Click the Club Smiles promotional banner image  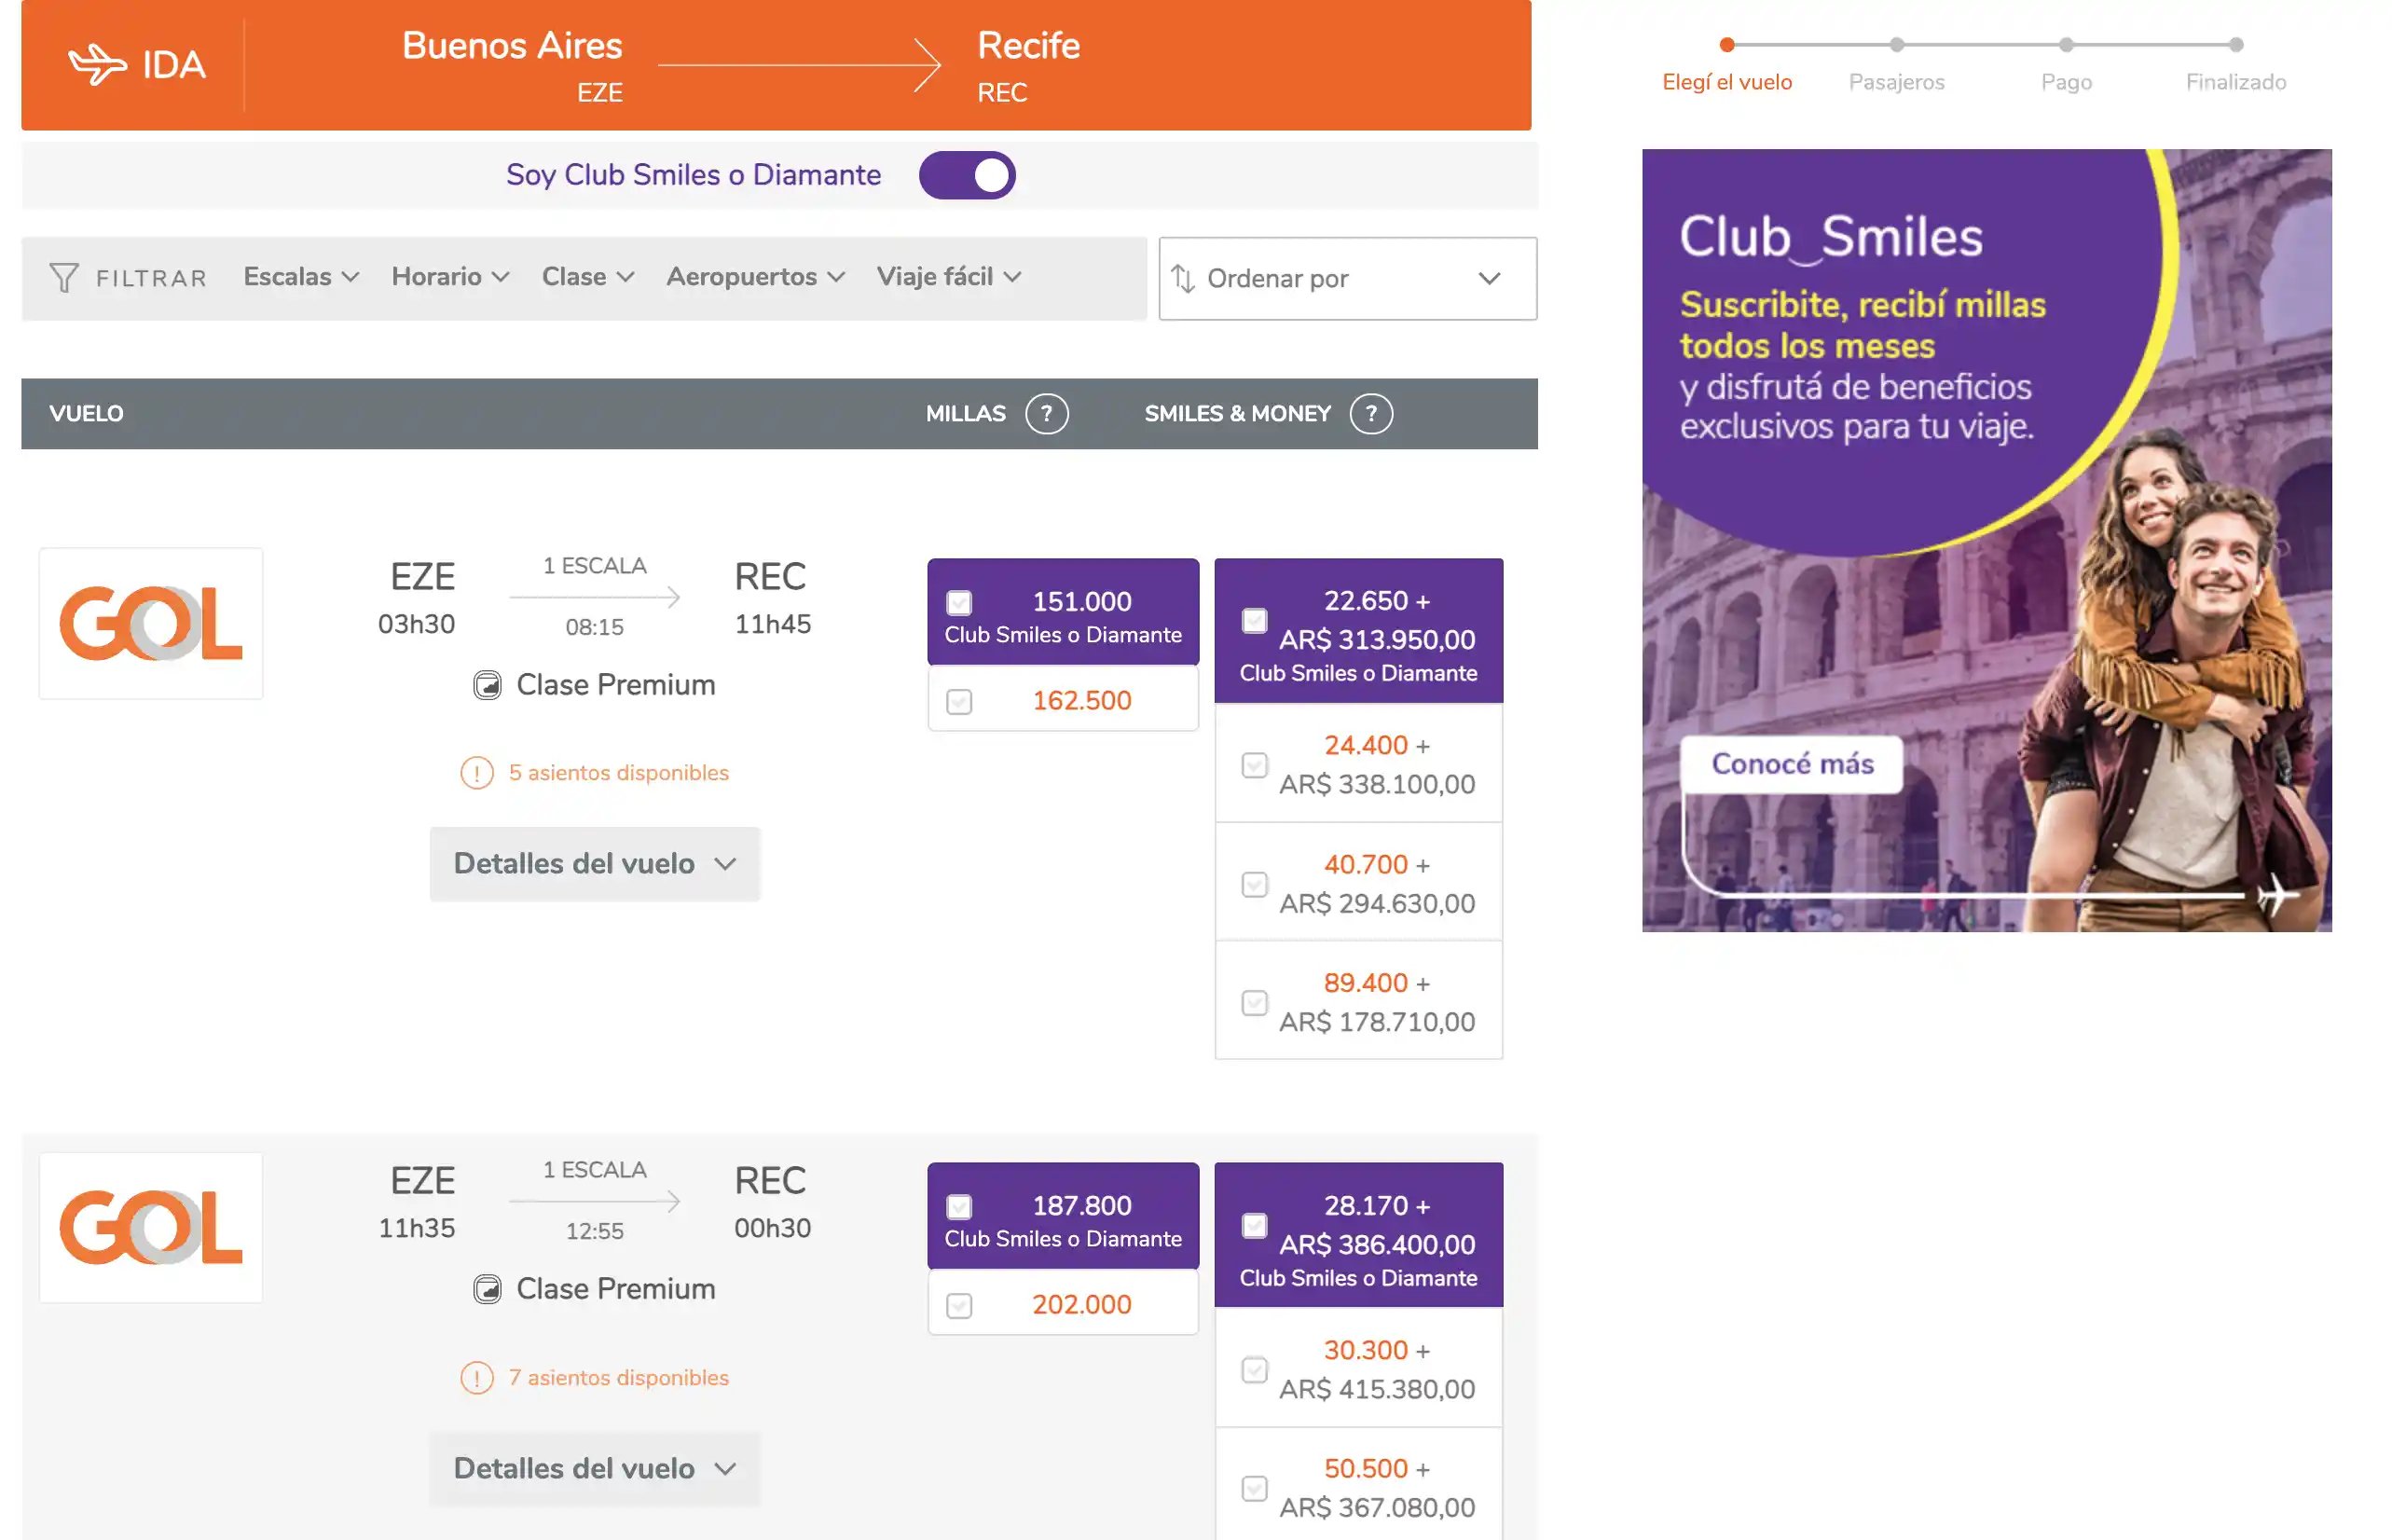(x=1986, y=541)
